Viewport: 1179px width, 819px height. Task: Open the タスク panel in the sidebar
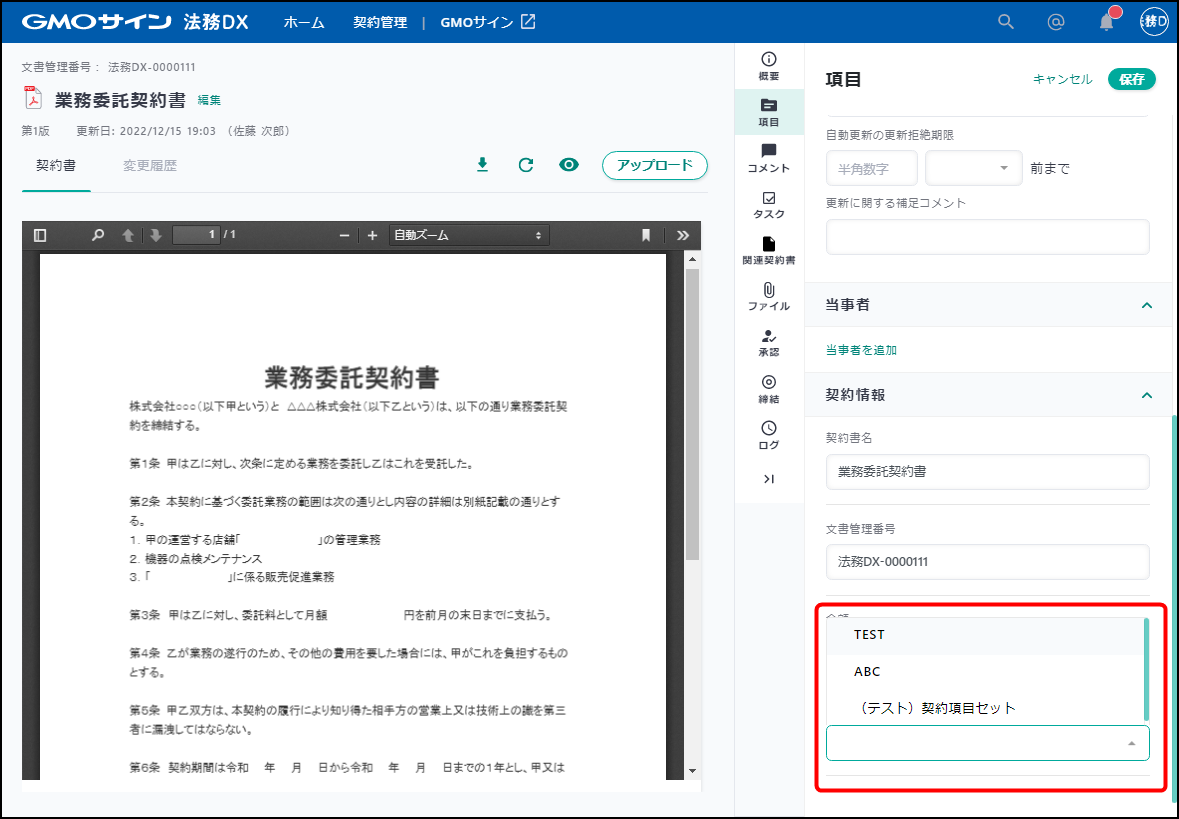click(768, 204)
